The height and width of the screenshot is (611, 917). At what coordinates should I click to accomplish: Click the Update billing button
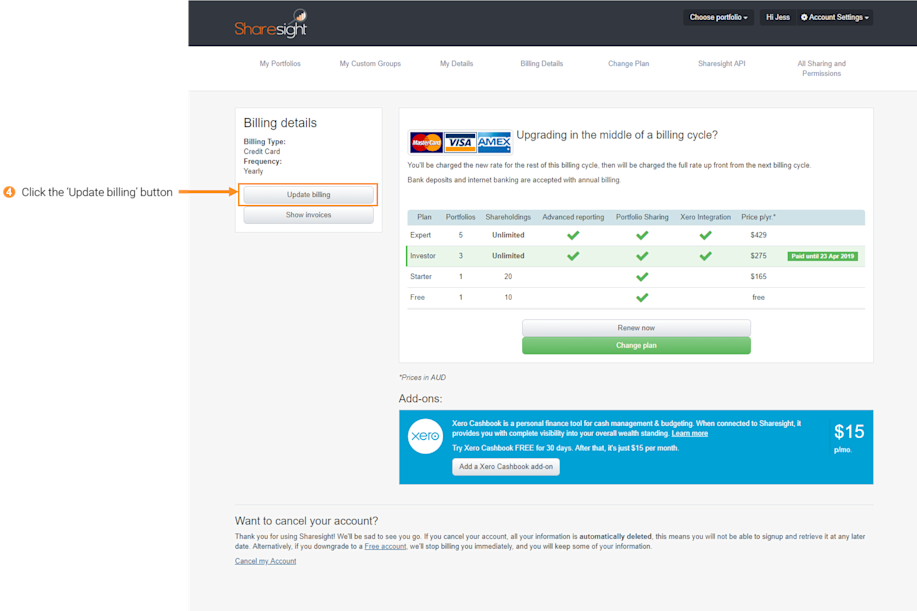308,195
